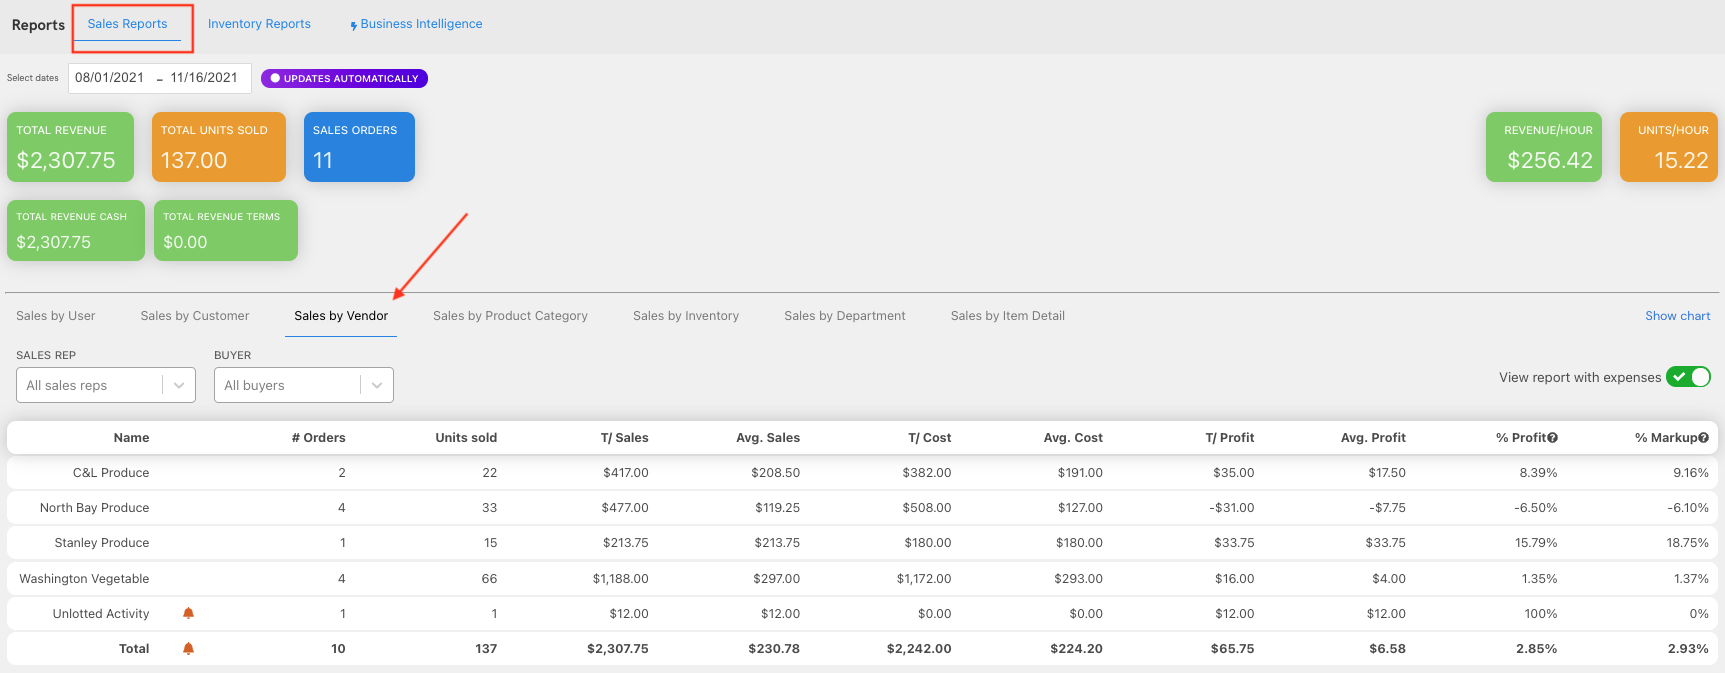1725x673 pixels.
Task: Click T/ Sales column header
Action: (624, 438)
